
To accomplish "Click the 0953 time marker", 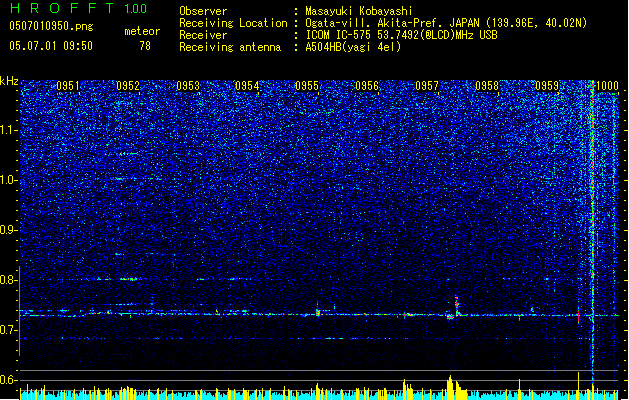I will (x=188, y=86).
